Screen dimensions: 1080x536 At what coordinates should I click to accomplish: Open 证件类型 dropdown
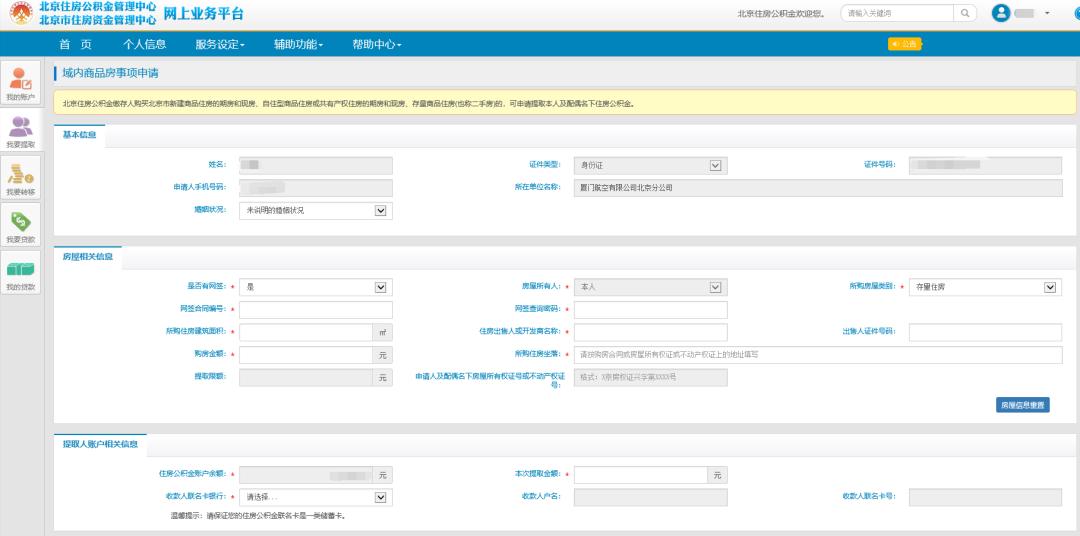pyautogui.click(x=650, y=165)
